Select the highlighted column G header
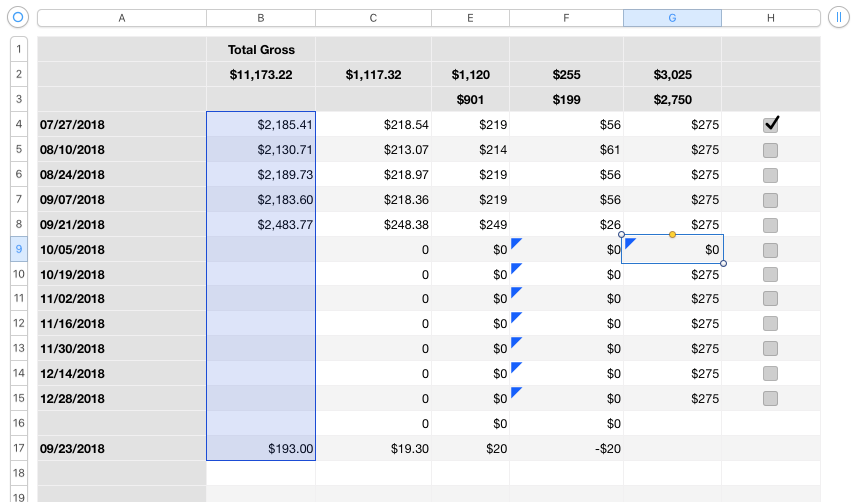This screenshot has width=857, height=502. coord(672,18)
